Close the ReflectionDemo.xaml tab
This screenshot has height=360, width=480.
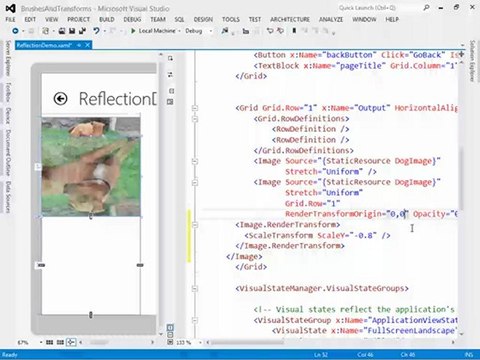coord(87,45)
